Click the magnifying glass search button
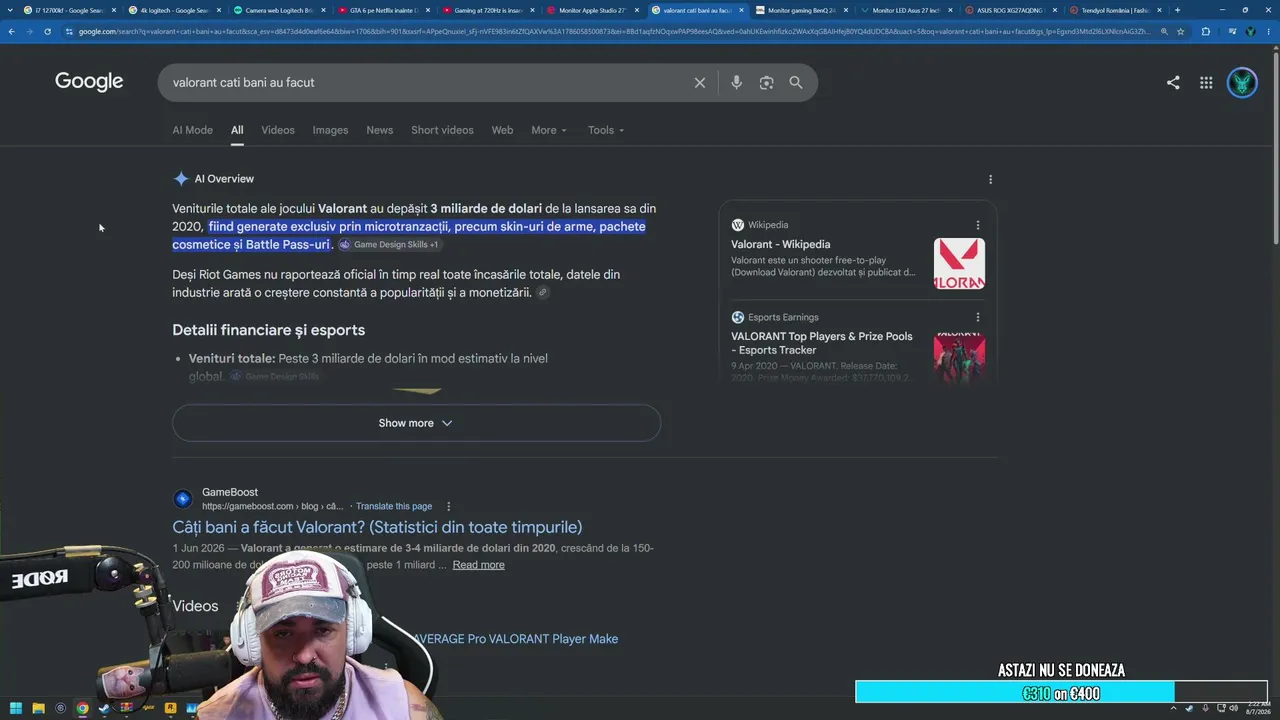Viewport: 1280px width, 720px height. 796,83
